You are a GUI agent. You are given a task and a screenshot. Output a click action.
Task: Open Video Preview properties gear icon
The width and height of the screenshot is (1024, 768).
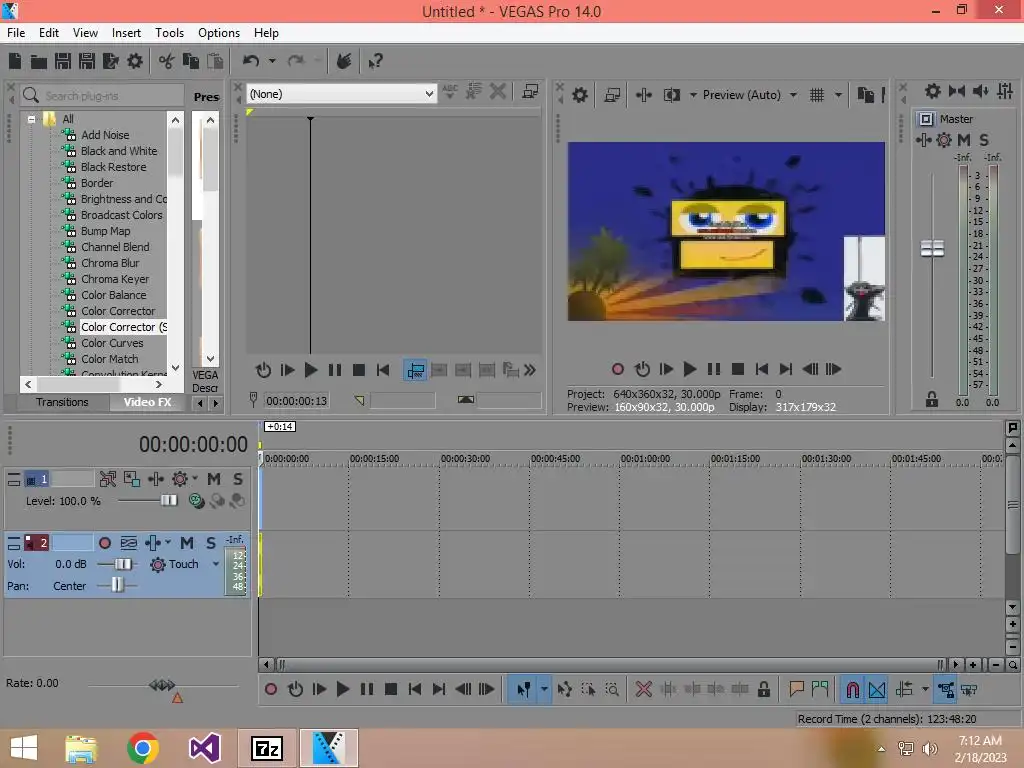(x=579, y=95)
